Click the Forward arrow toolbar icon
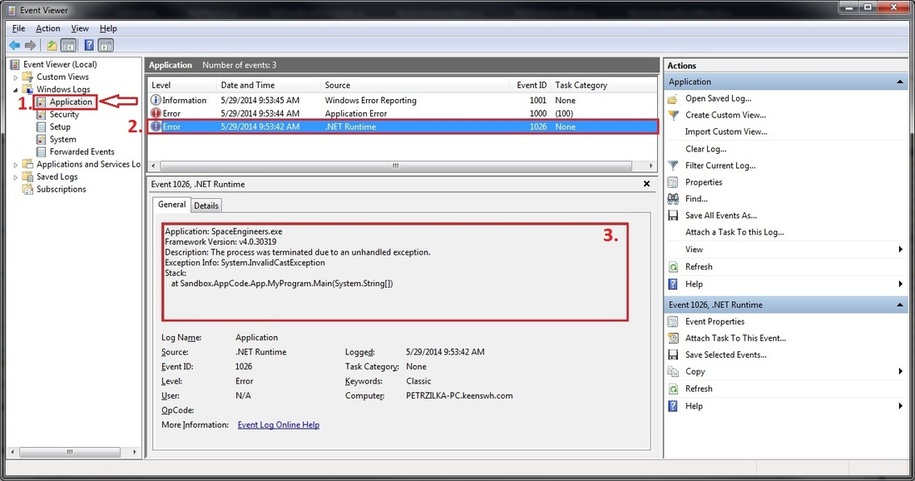915x481 pixels. click(x=30, y=45)
